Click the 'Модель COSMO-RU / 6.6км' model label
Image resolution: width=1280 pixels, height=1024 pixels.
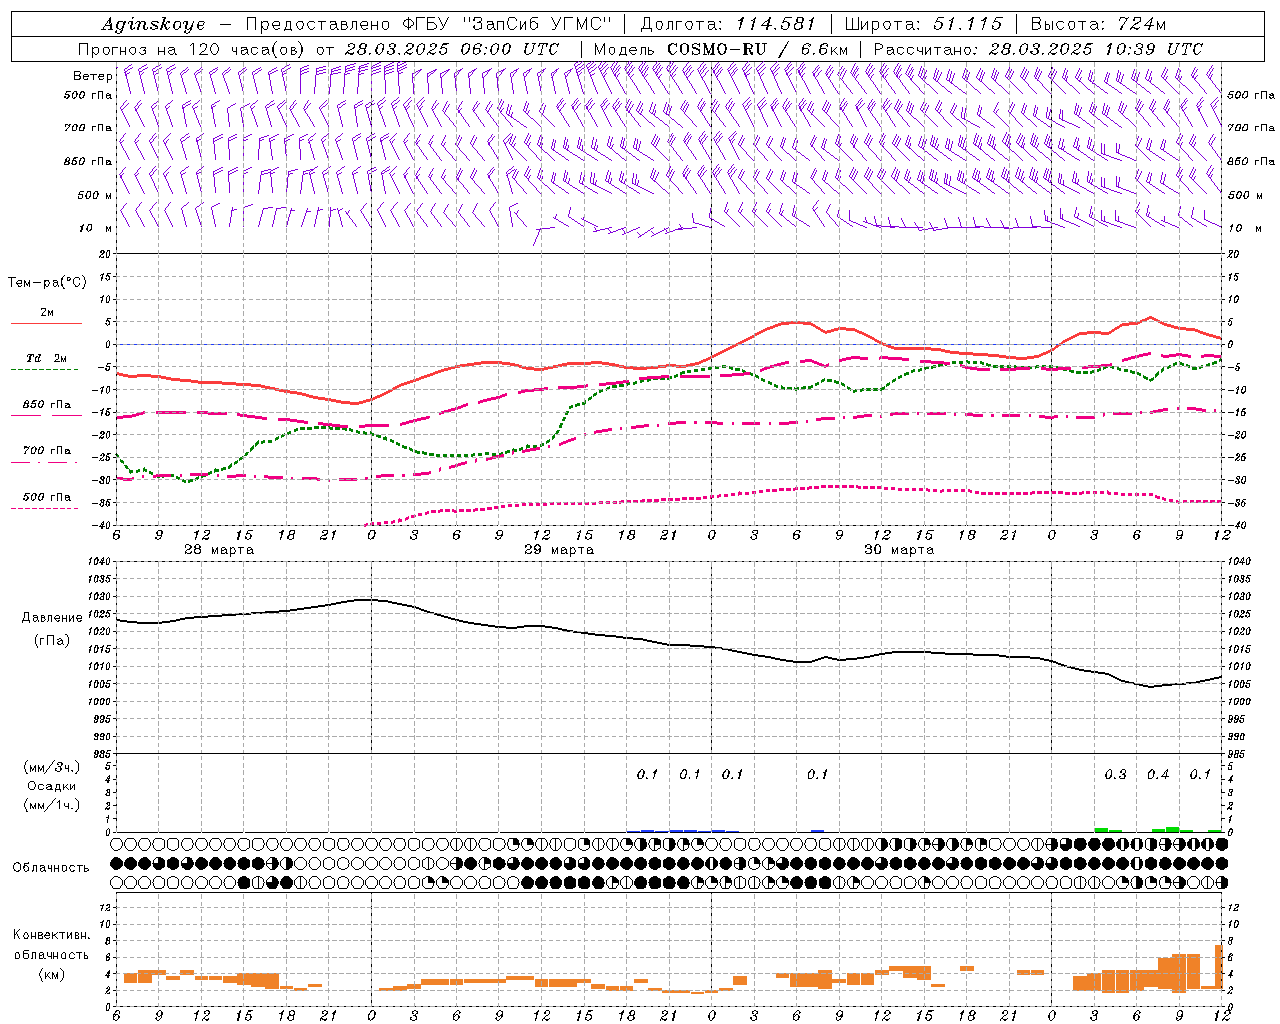[721, 49]
